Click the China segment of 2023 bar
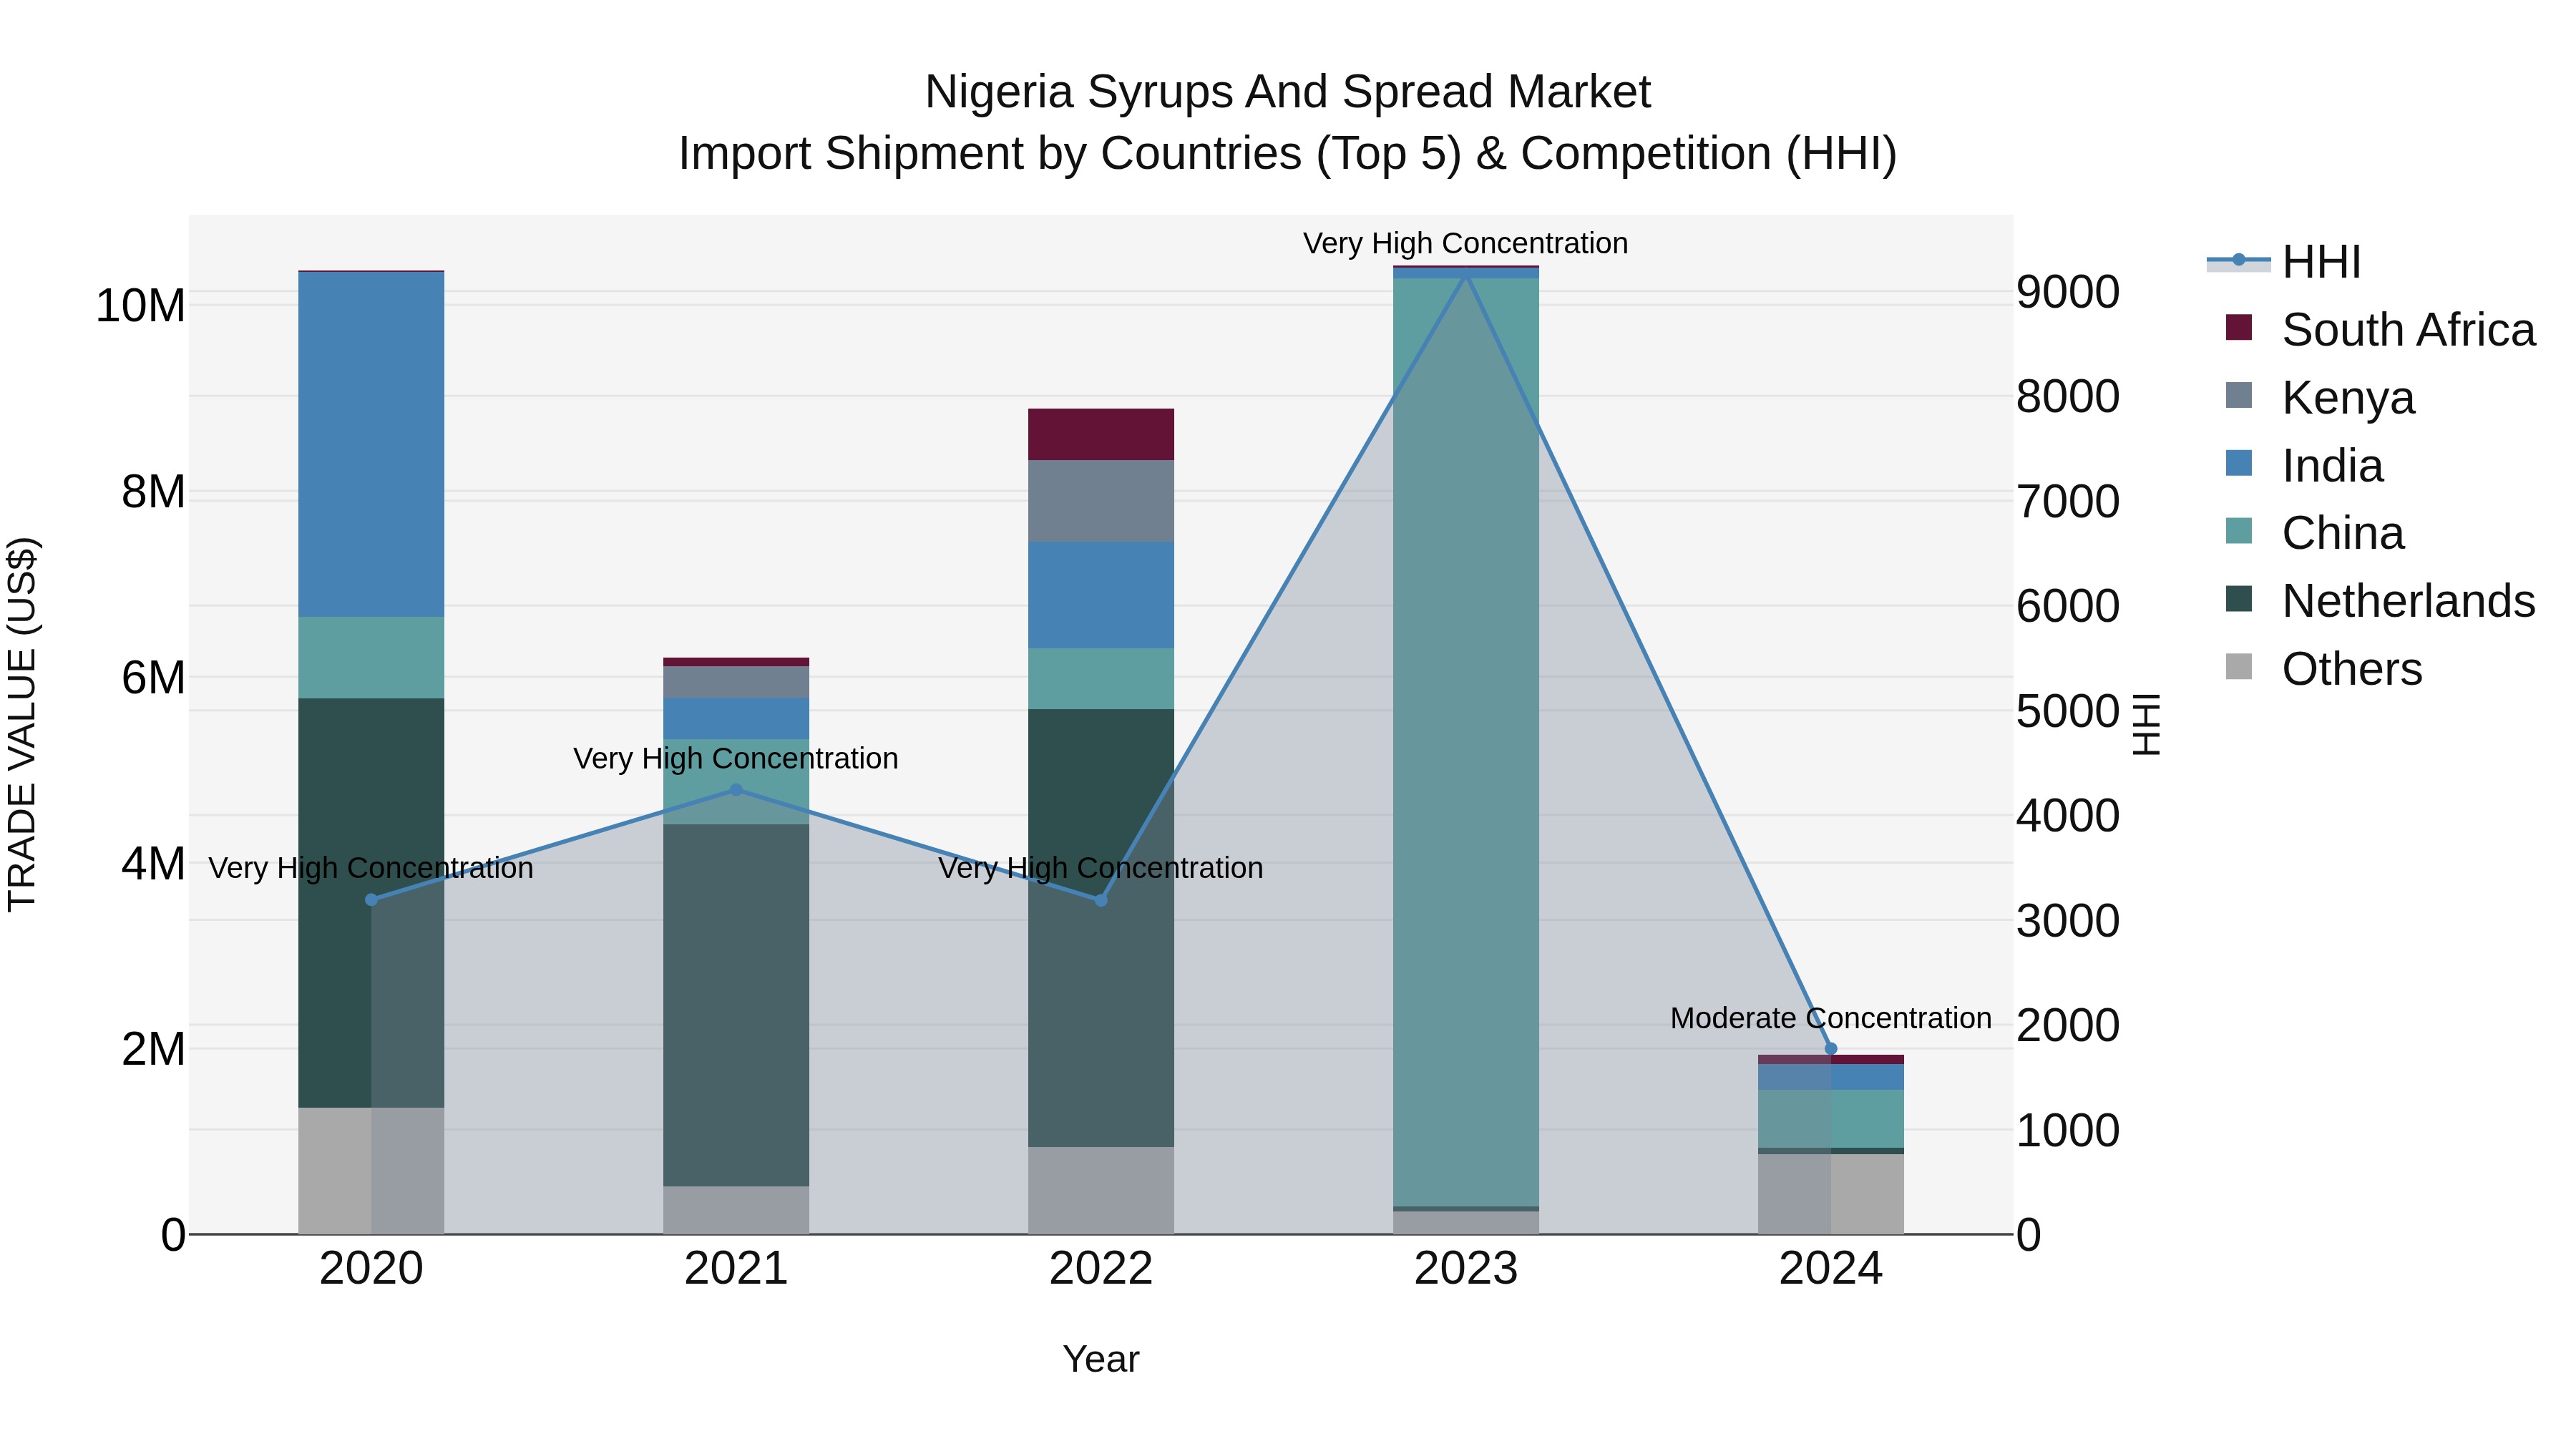The width and height of the screenshot is (2576, 1449). 1466,743
